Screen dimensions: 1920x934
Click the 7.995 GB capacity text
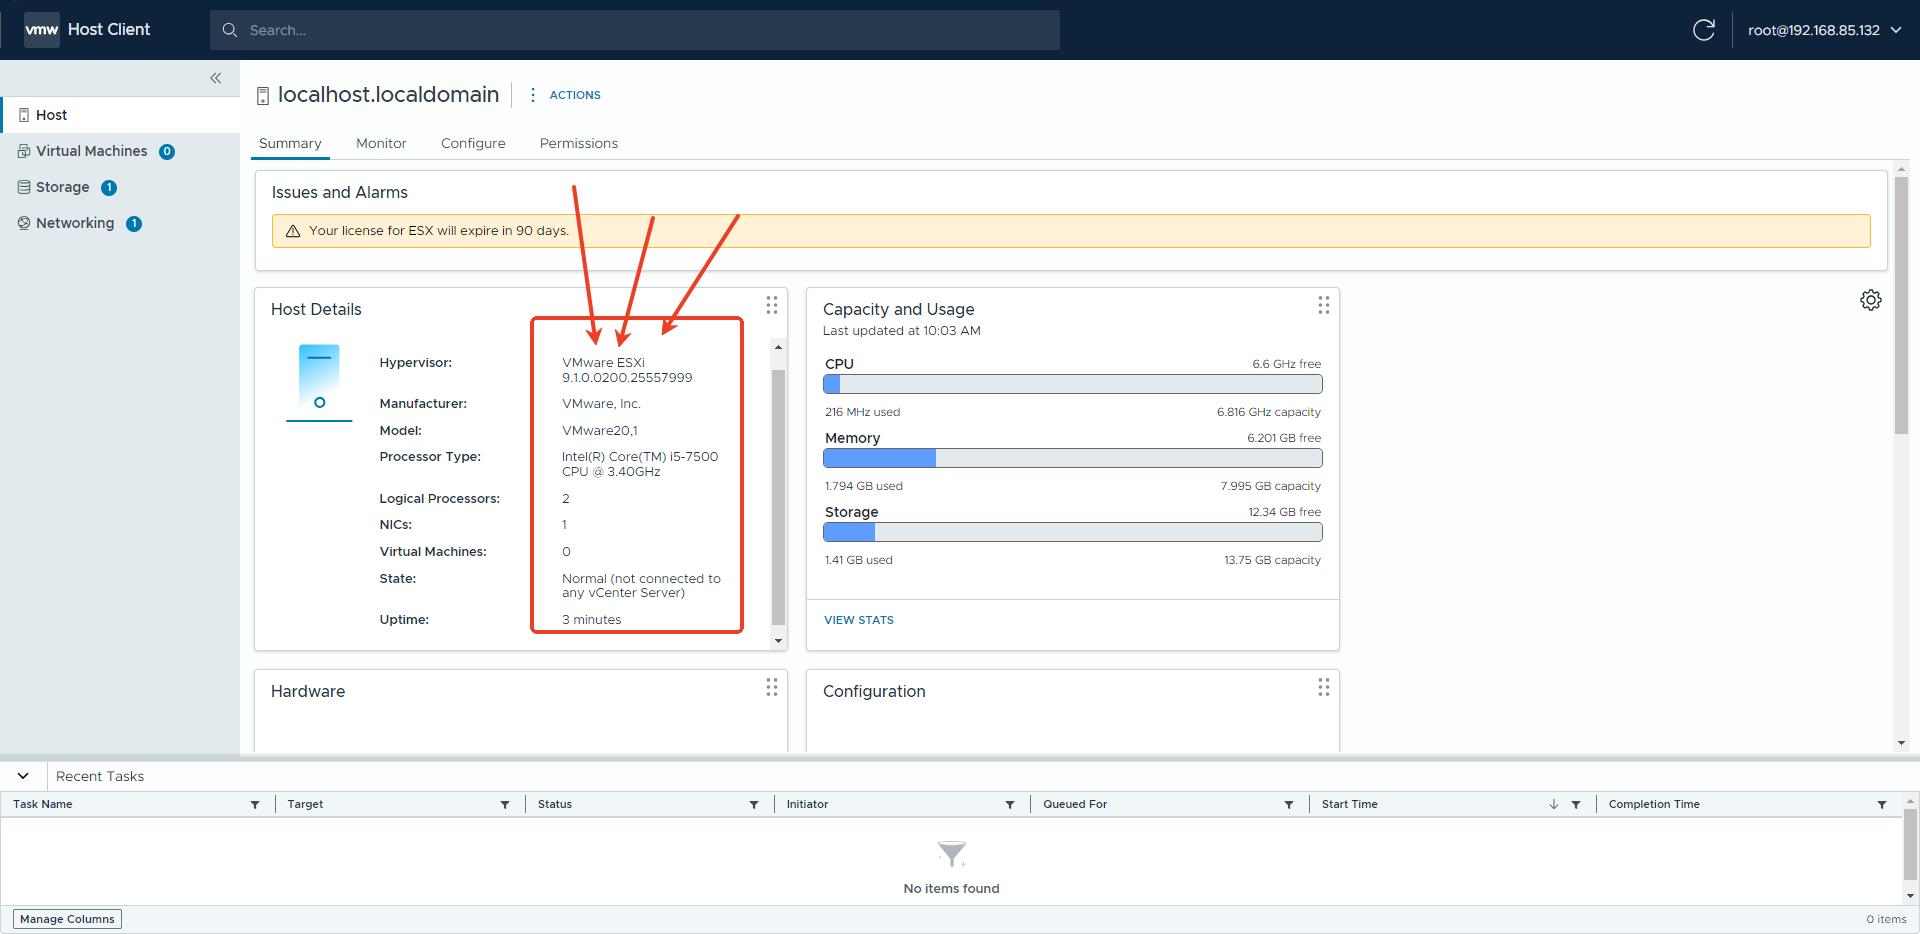point(1271,486)
